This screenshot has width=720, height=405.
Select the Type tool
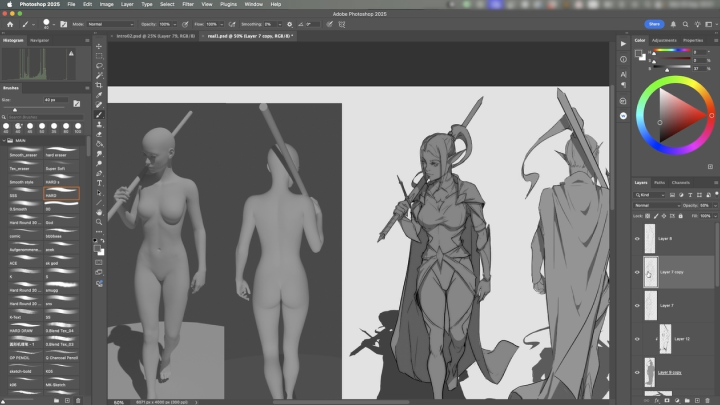click(100, 183)
